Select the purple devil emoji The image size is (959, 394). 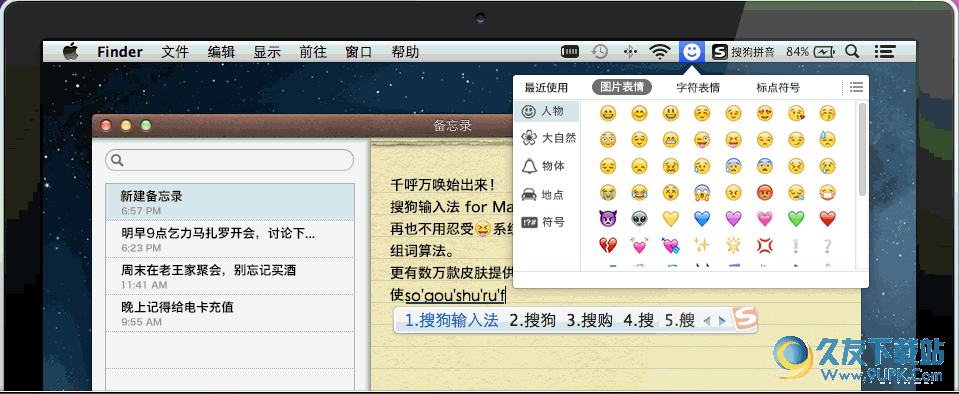[608, 218]
